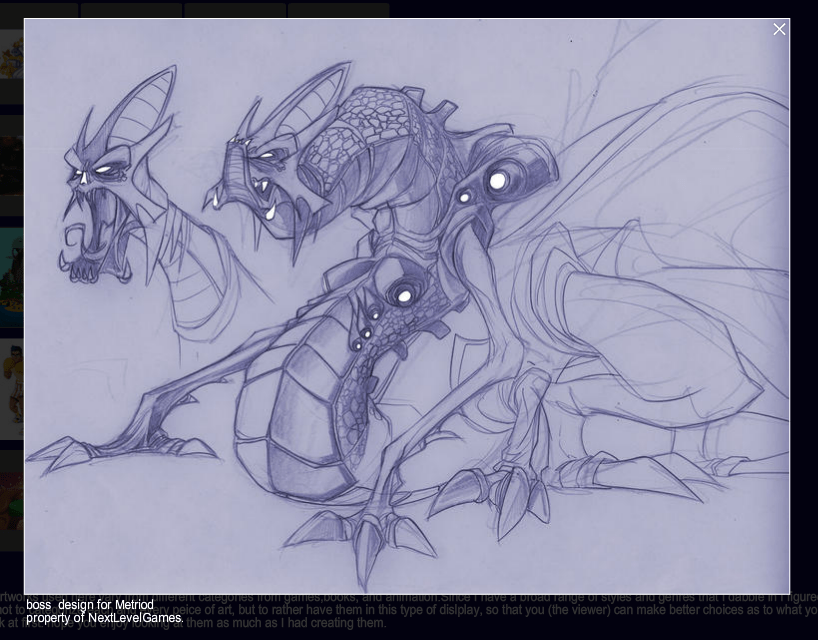Click the dark overlay right of the image

coord(804,300)
